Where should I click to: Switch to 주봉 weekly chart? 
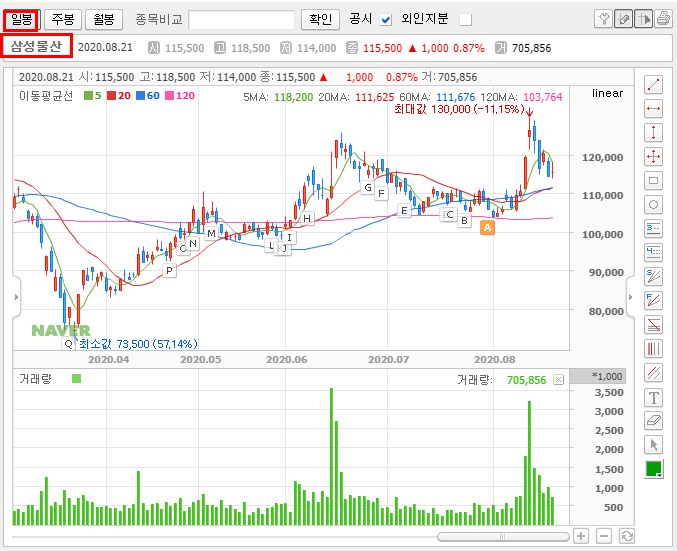click(63, 19)
